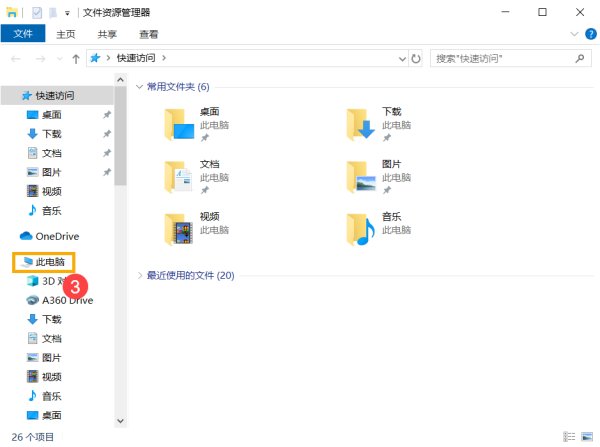Select pinned 图片 under quick access
Viewport: 600px width, 447px height.
(52, 172)
